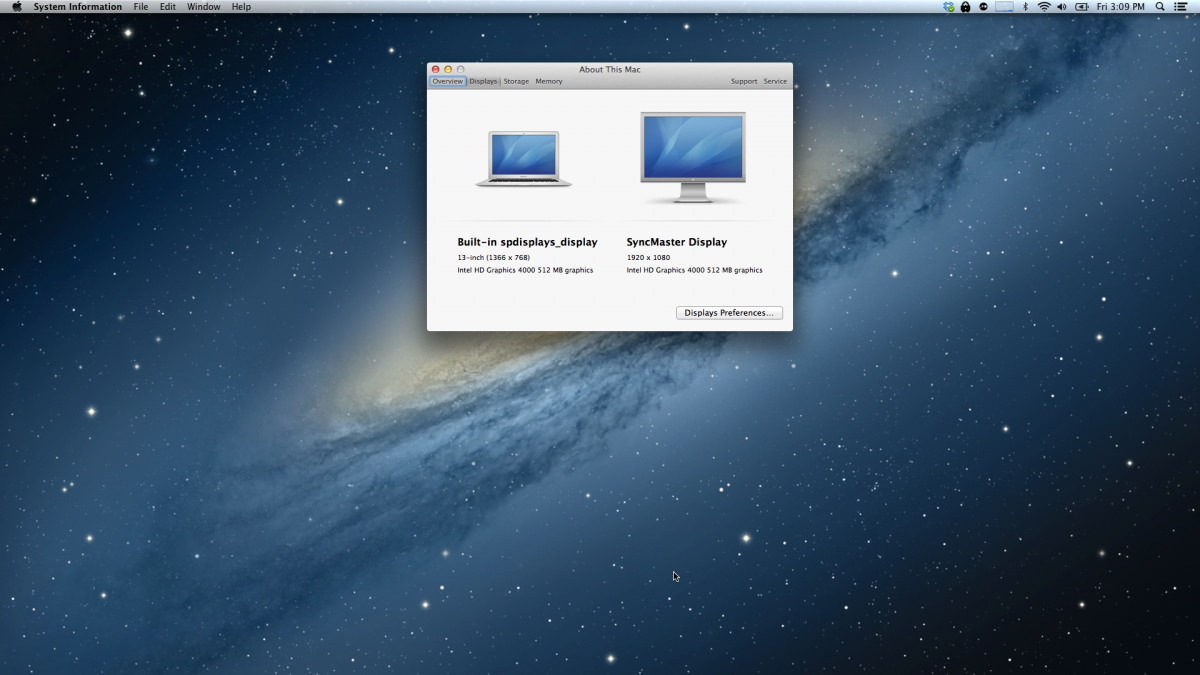Click the Dropbox menu bar icon
Screen dimensions: 1200x675
[x=949, y=7]
